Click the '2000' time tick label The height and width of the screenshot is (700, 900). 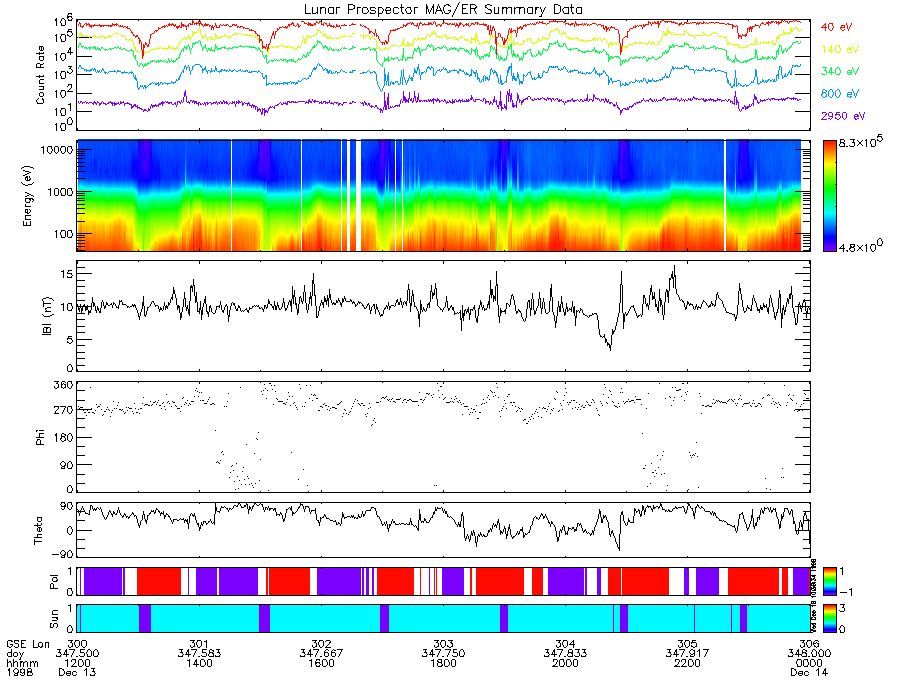pos(565,663)
